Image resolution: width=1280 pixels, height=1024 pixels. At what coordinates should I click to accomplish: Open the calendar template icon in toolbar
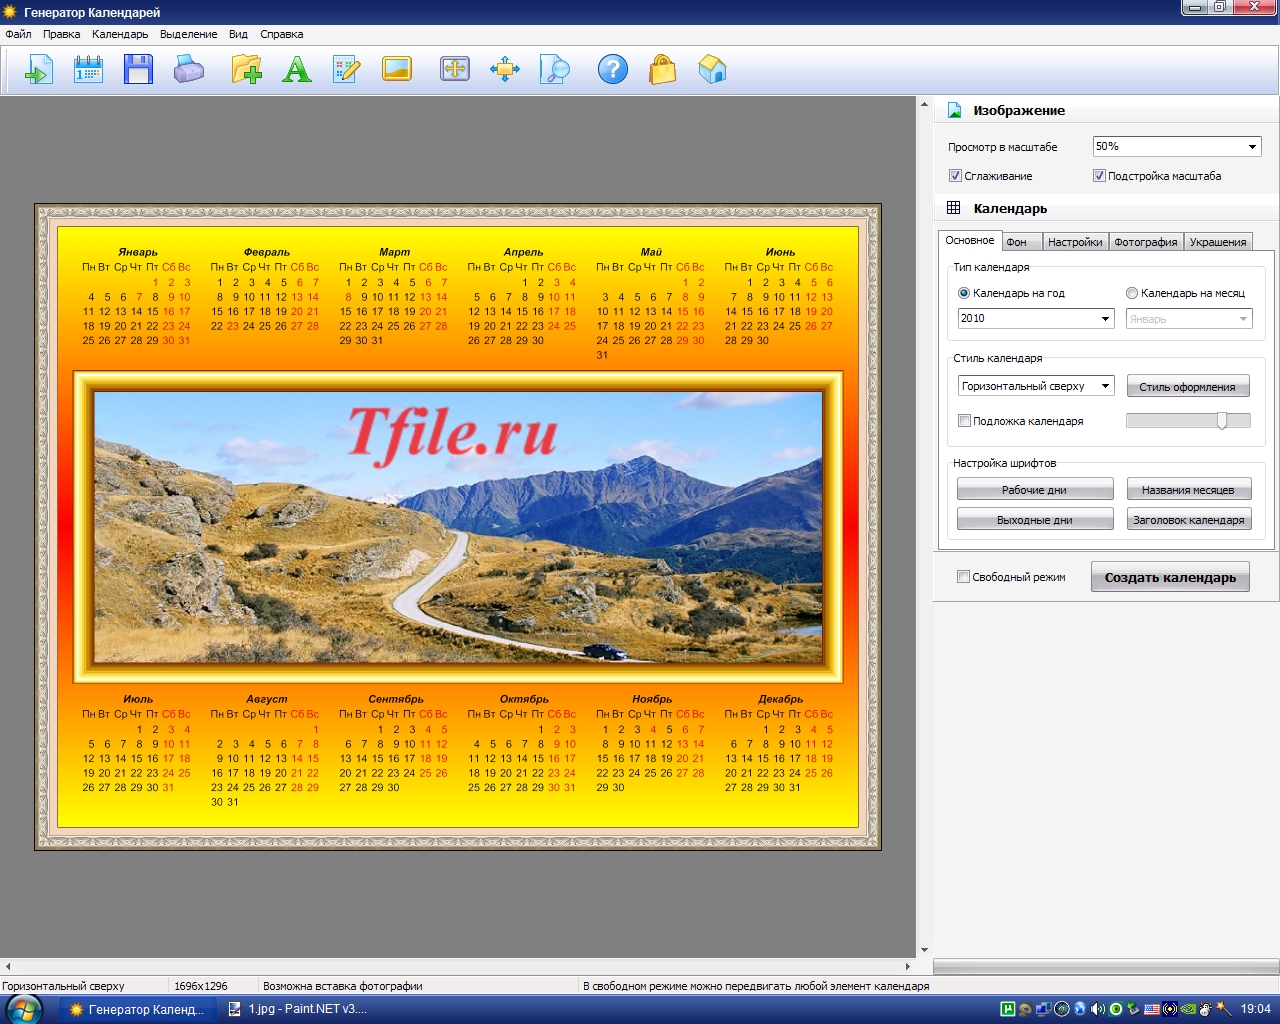(x=88, y=70)
